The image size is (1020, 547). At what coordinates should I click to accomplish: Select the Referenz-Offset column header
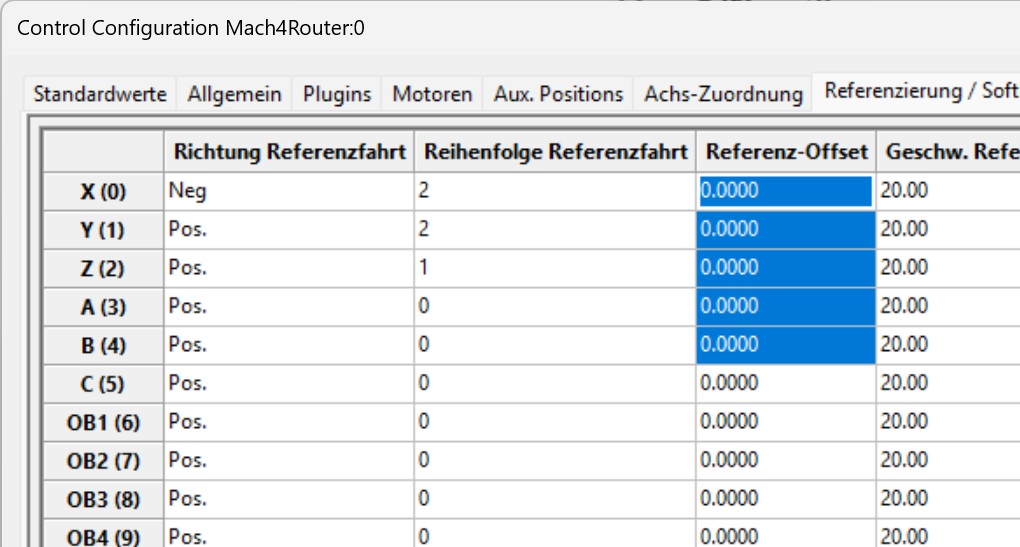786,153
